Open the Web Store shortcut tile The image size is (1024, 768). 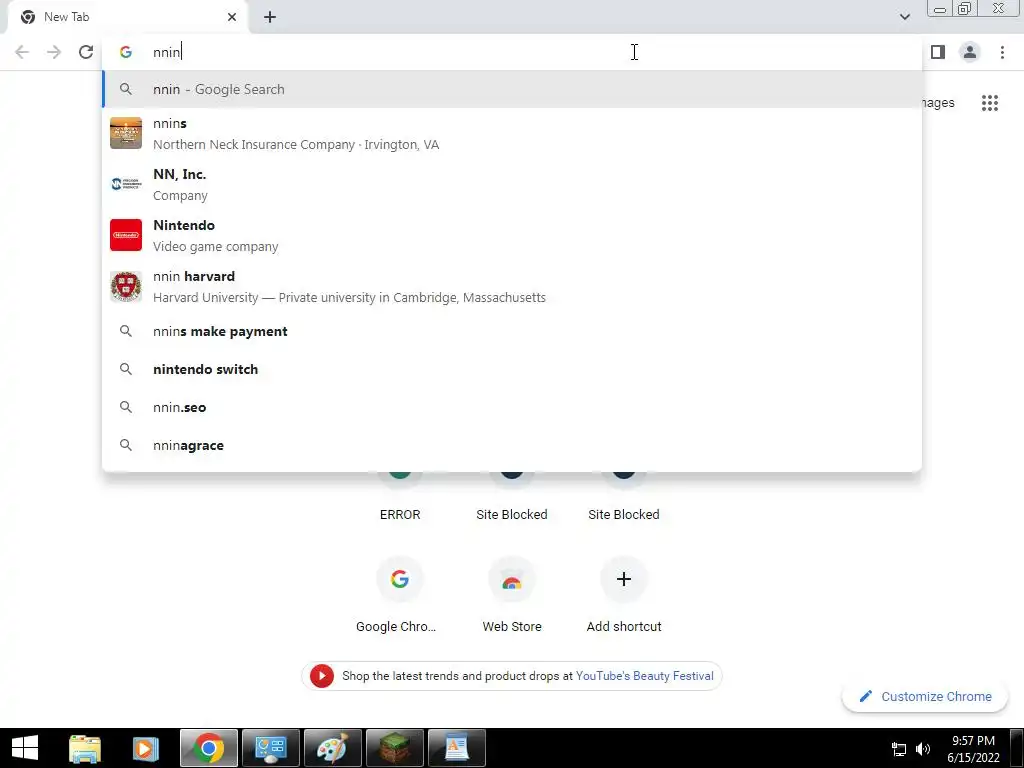(511, 596)
